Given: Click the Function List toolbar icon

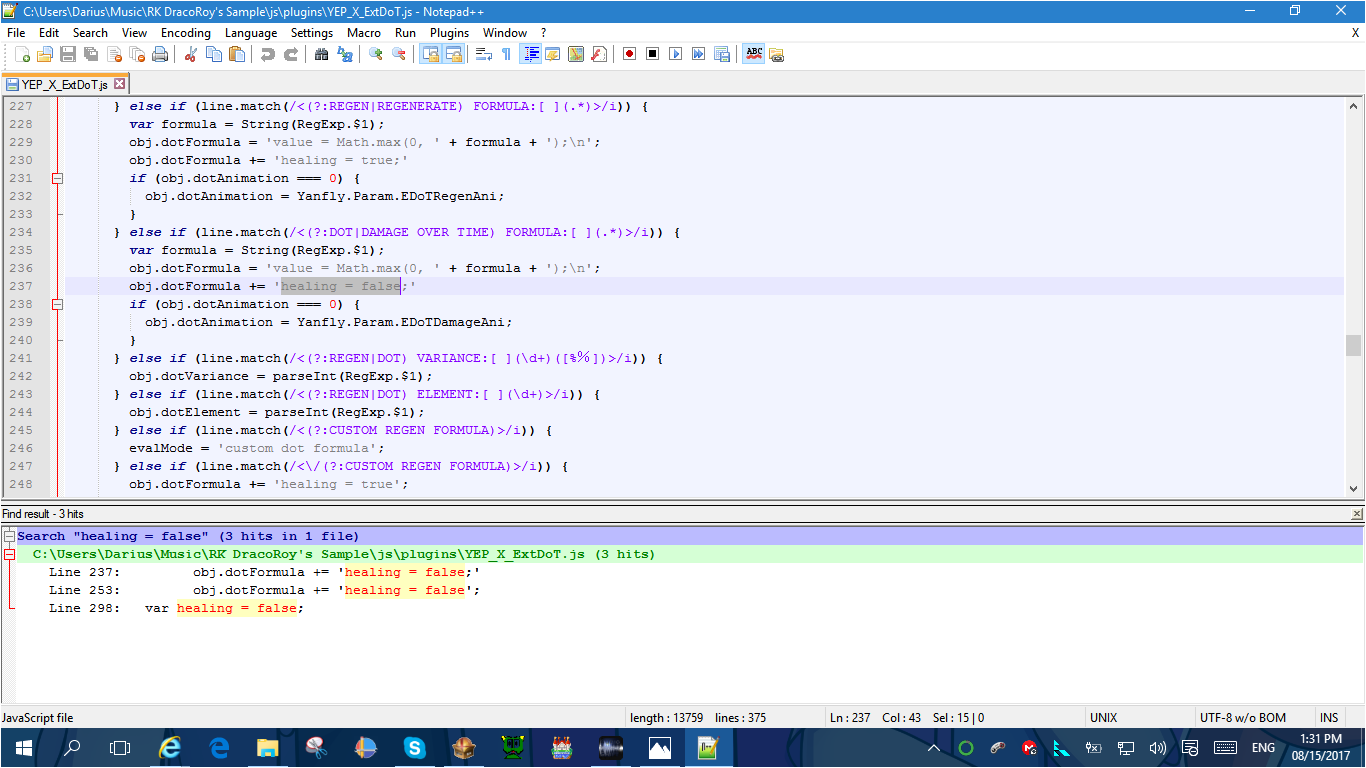Looking at the screenshot, I should click(x=598, y=54).
